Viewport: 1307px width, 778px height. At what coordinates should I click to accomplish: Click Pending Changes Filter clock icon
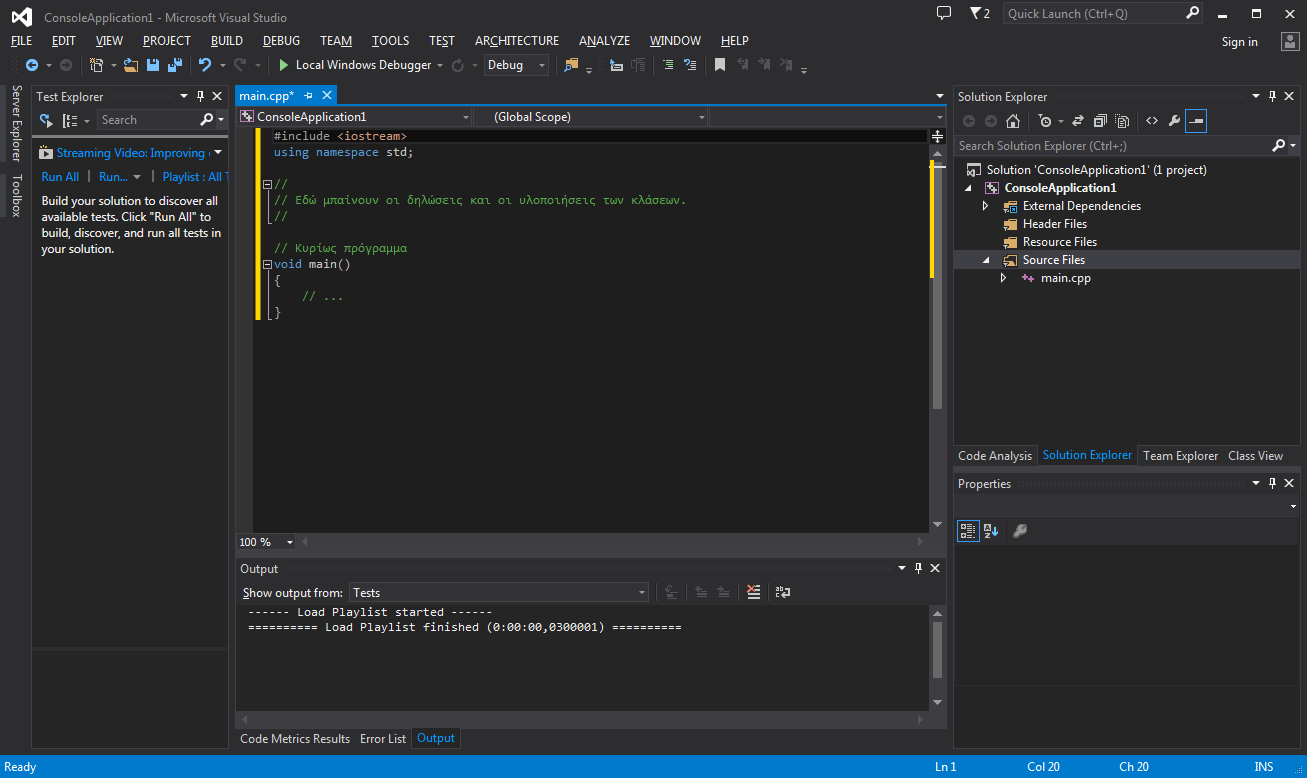[1044, 121]
